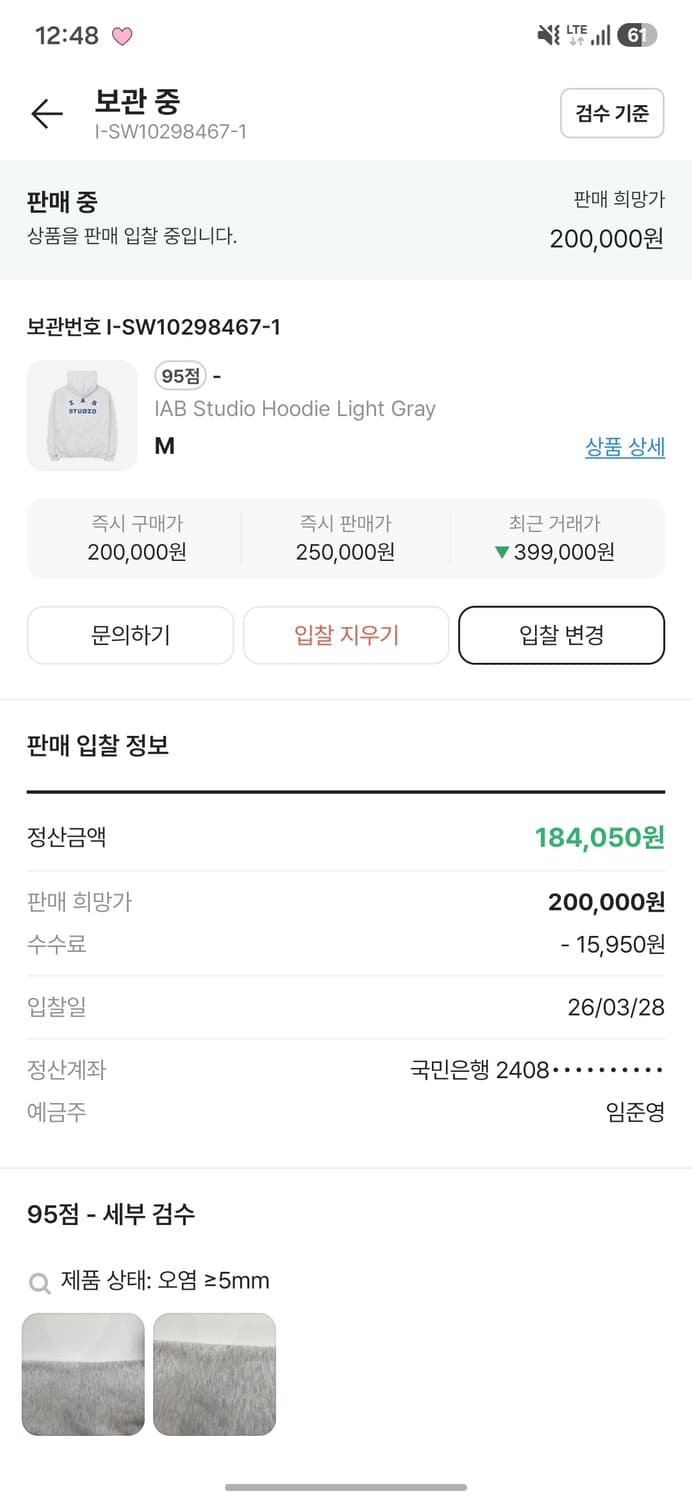Viewport: 692px width, 1500px height.
Task: Open the 검수 기준 panel
Action: pos(612,113)
